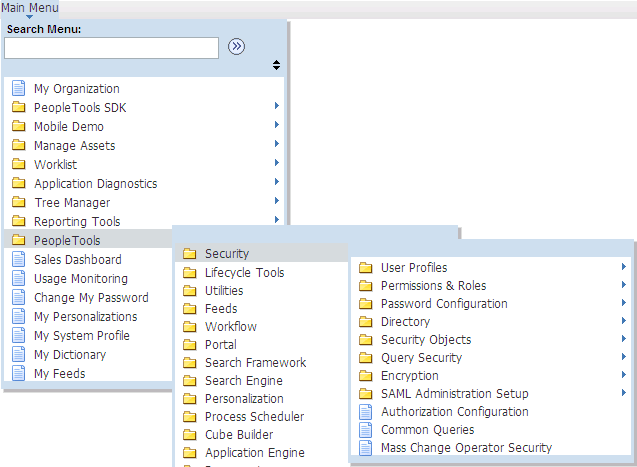Click the folder icon beside Reporting Tools
This screenshot has height=467, width=637.
click(x=18, y=221)
